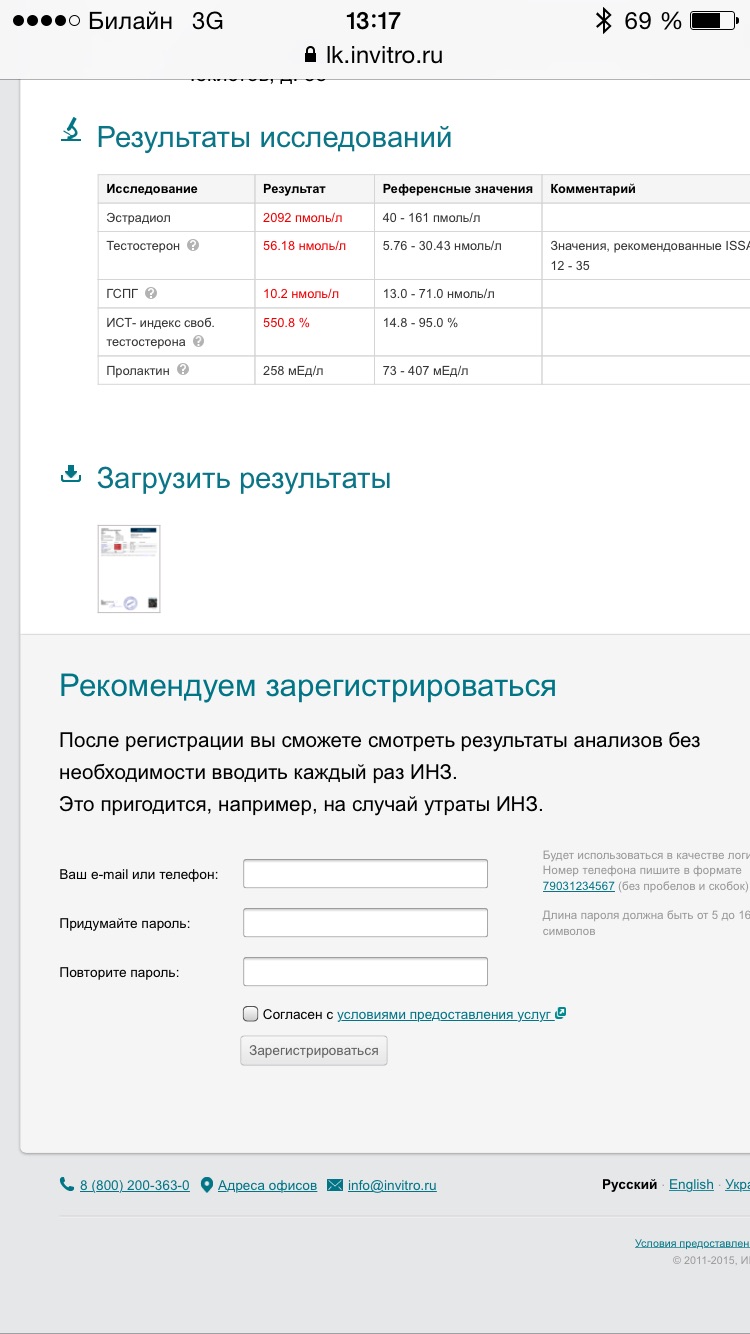Click the envelope icon before info@invitro.ru
750x1334 pixels.
335,1185
